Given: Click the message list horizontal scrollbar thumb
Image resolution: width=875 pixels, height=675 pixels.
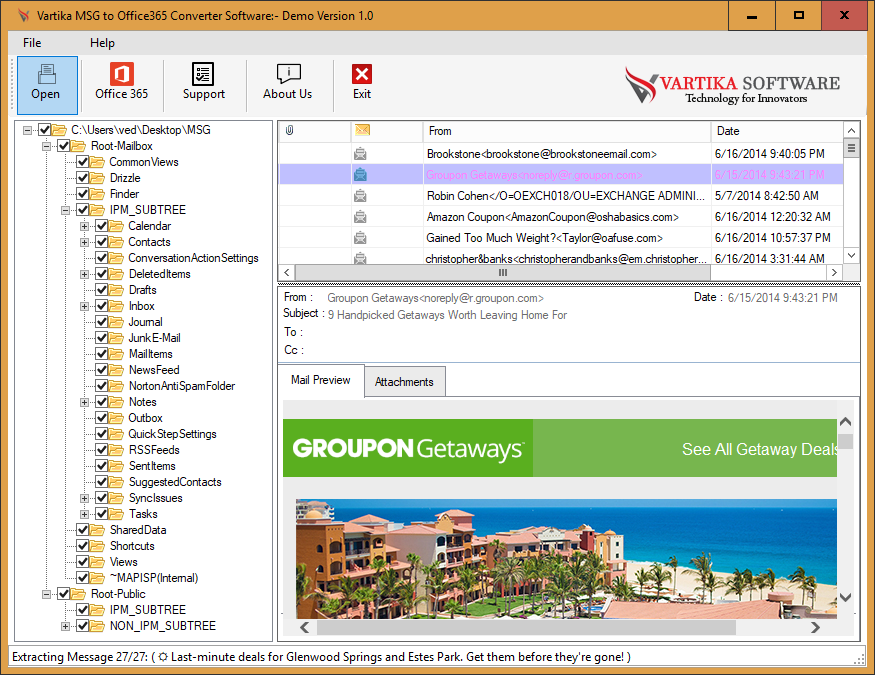Looking at the screenshot, I should coord(503,273).
